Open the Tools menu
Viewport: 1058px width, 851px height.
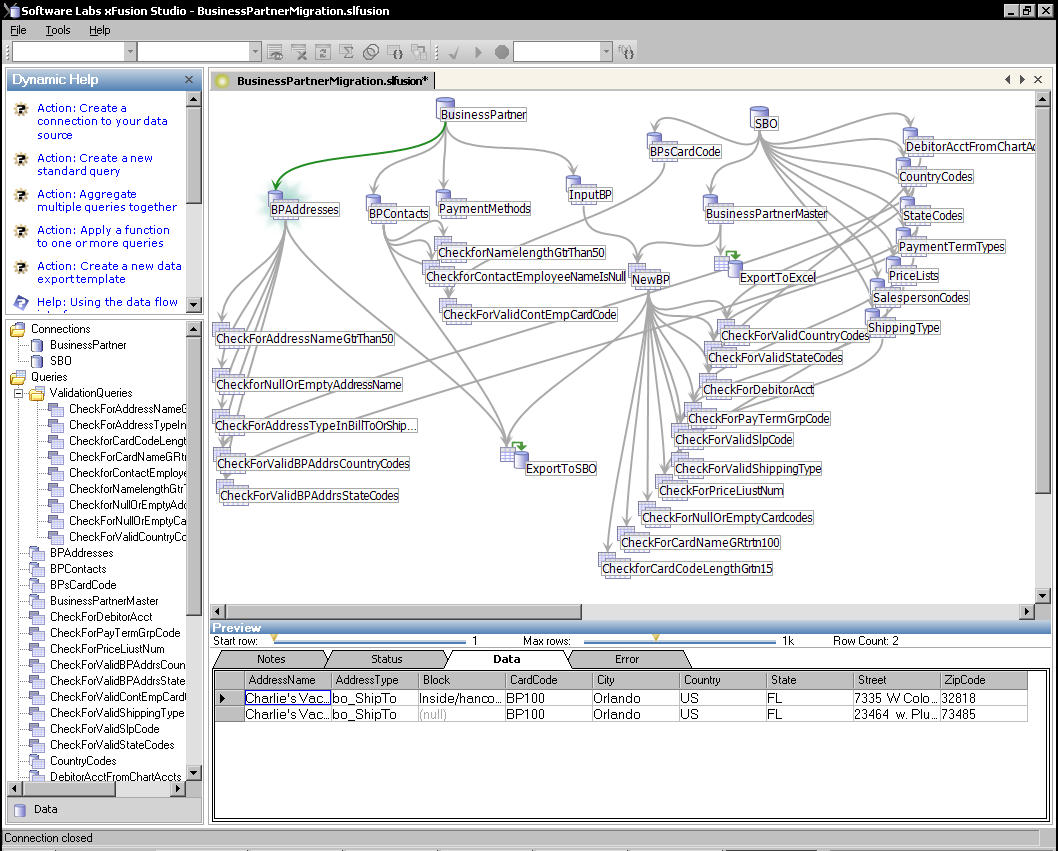point(58,30)
